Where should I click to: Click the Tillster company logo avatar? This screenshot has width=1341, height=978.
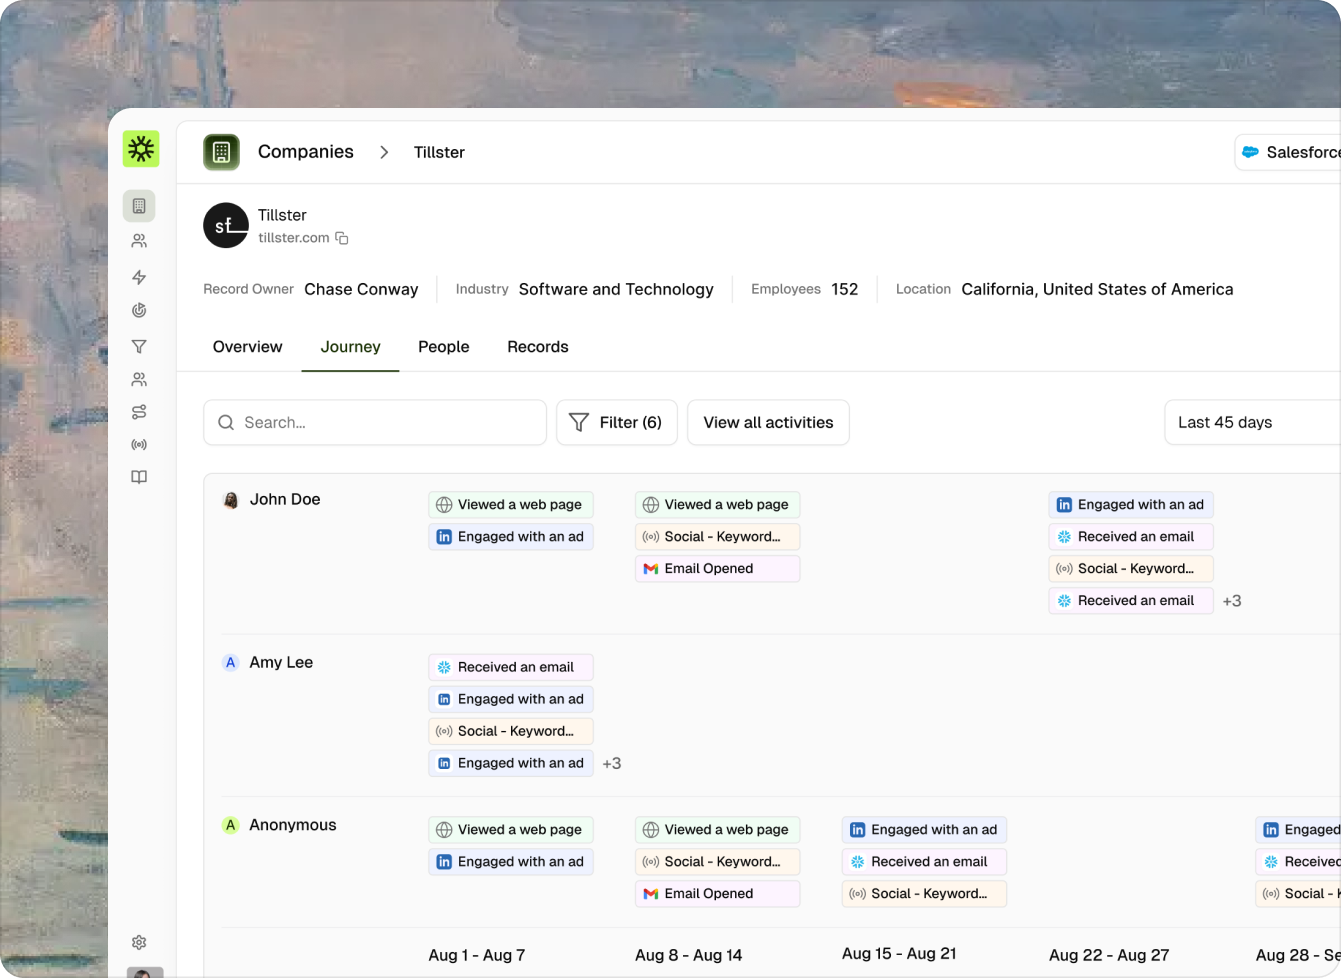coord(226,225)
